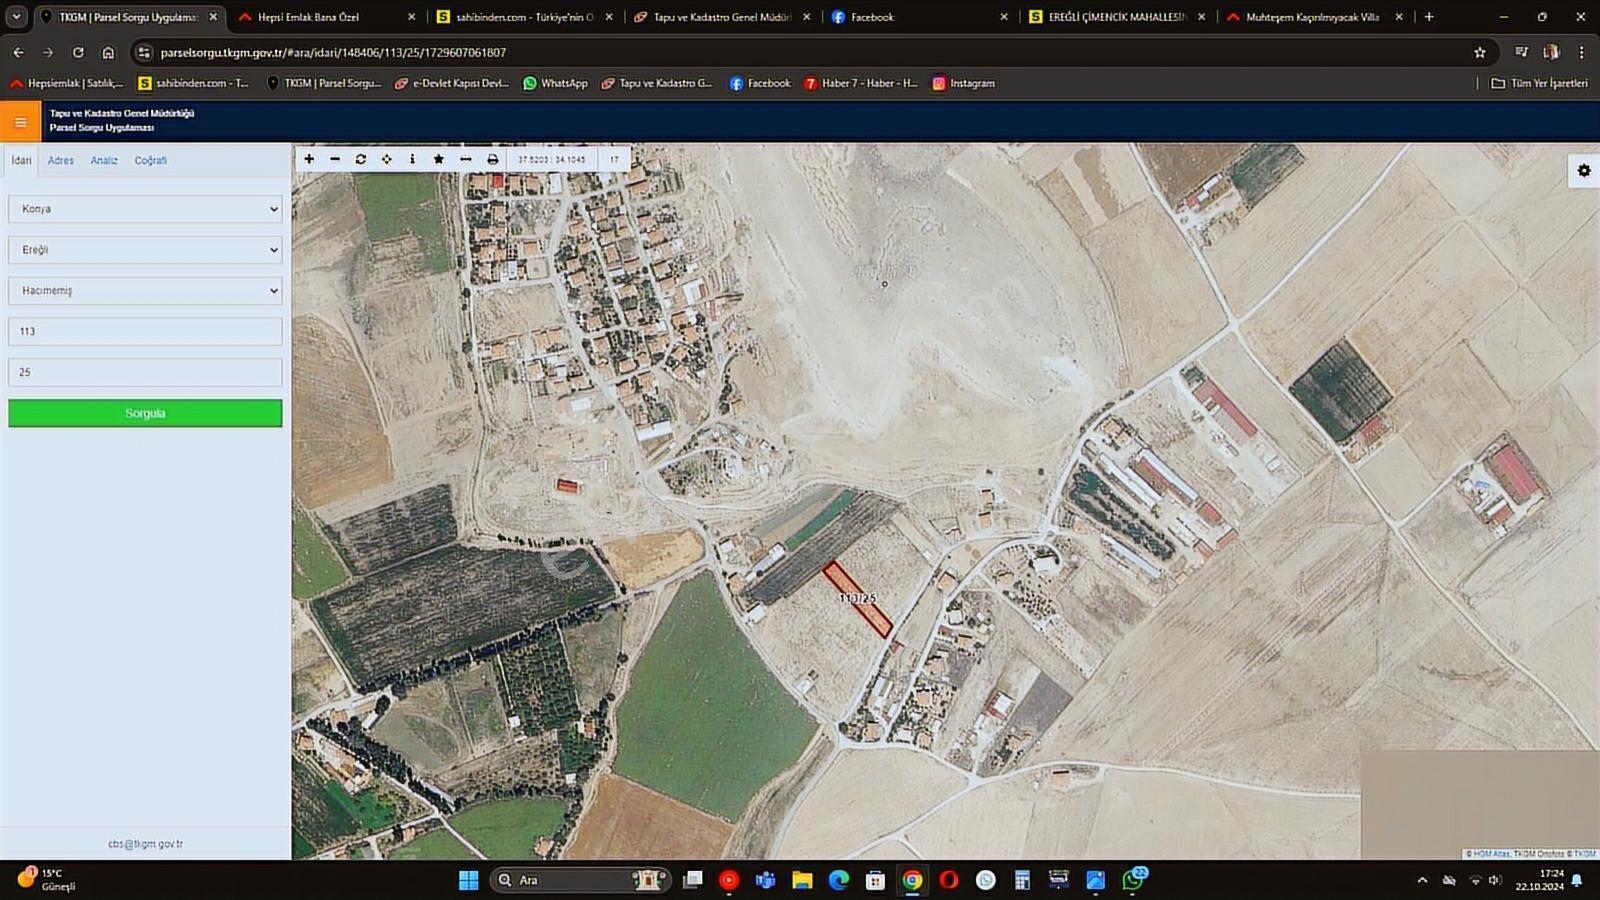Click the parcel number field containing 25
The image size is (1600, 900).
145,372
